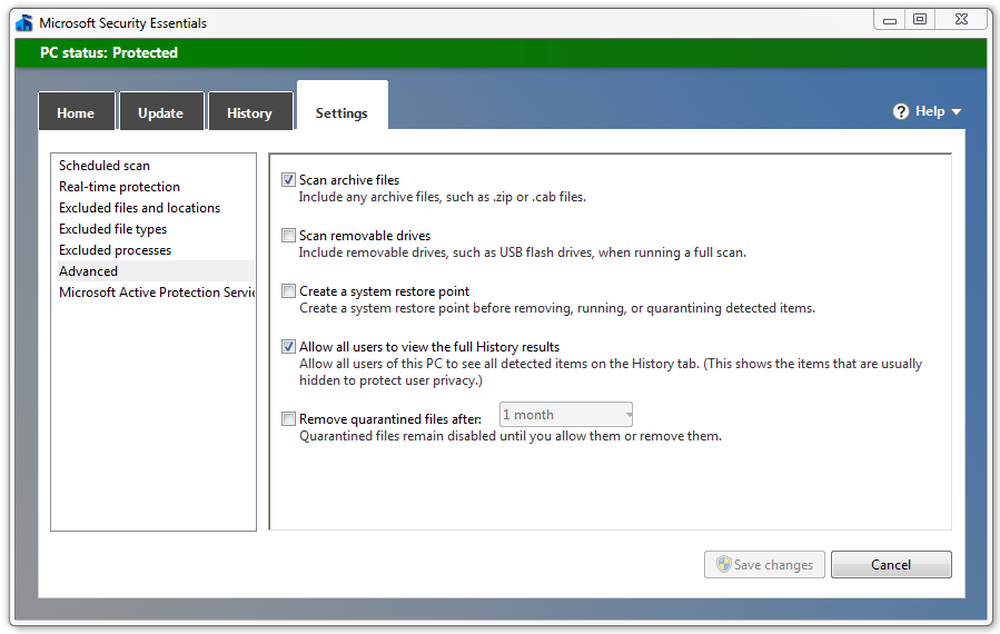Click 'Quarantined files remain disabled' description text
The image size is (1000, 634).
tap(510, 436)
